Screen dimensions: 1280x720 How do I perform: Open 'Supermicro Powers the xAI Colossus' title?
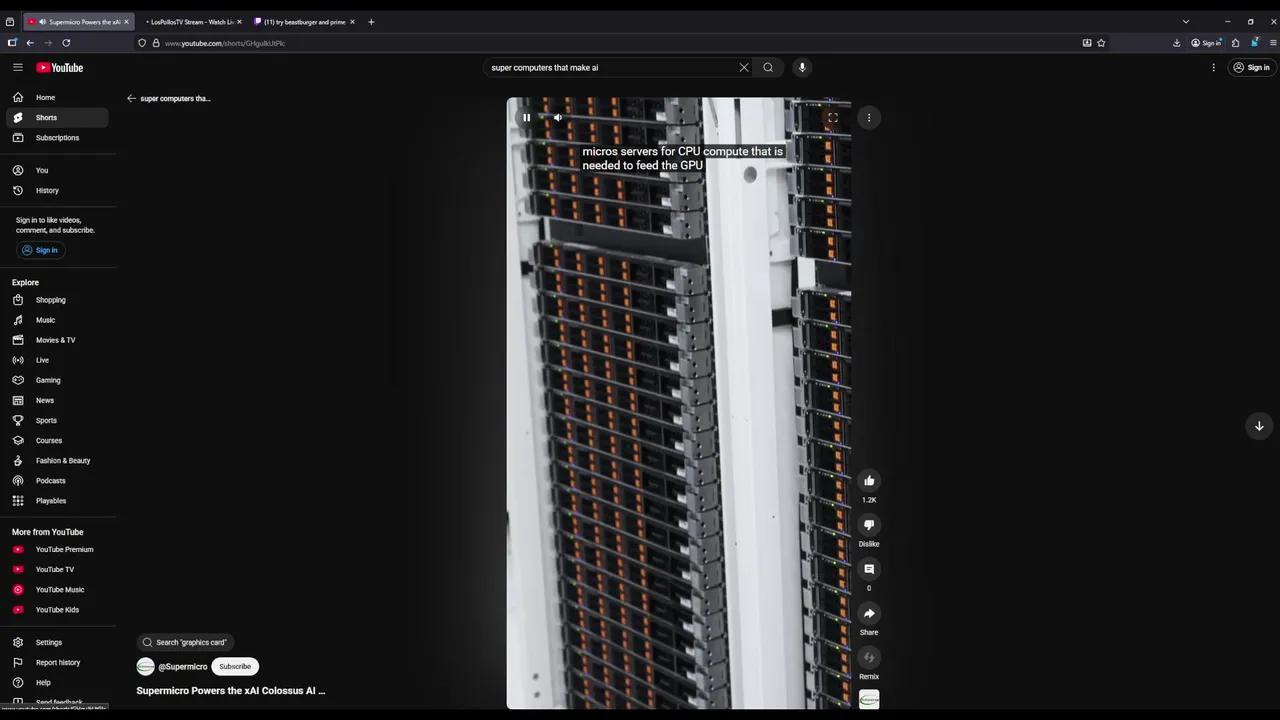point(231,690)
